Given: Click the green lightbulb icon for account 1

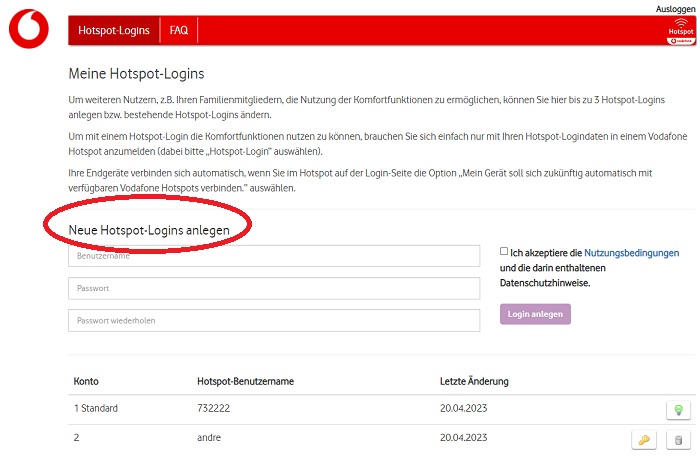Looking at the screenshot, I should [x=678, y=410].
